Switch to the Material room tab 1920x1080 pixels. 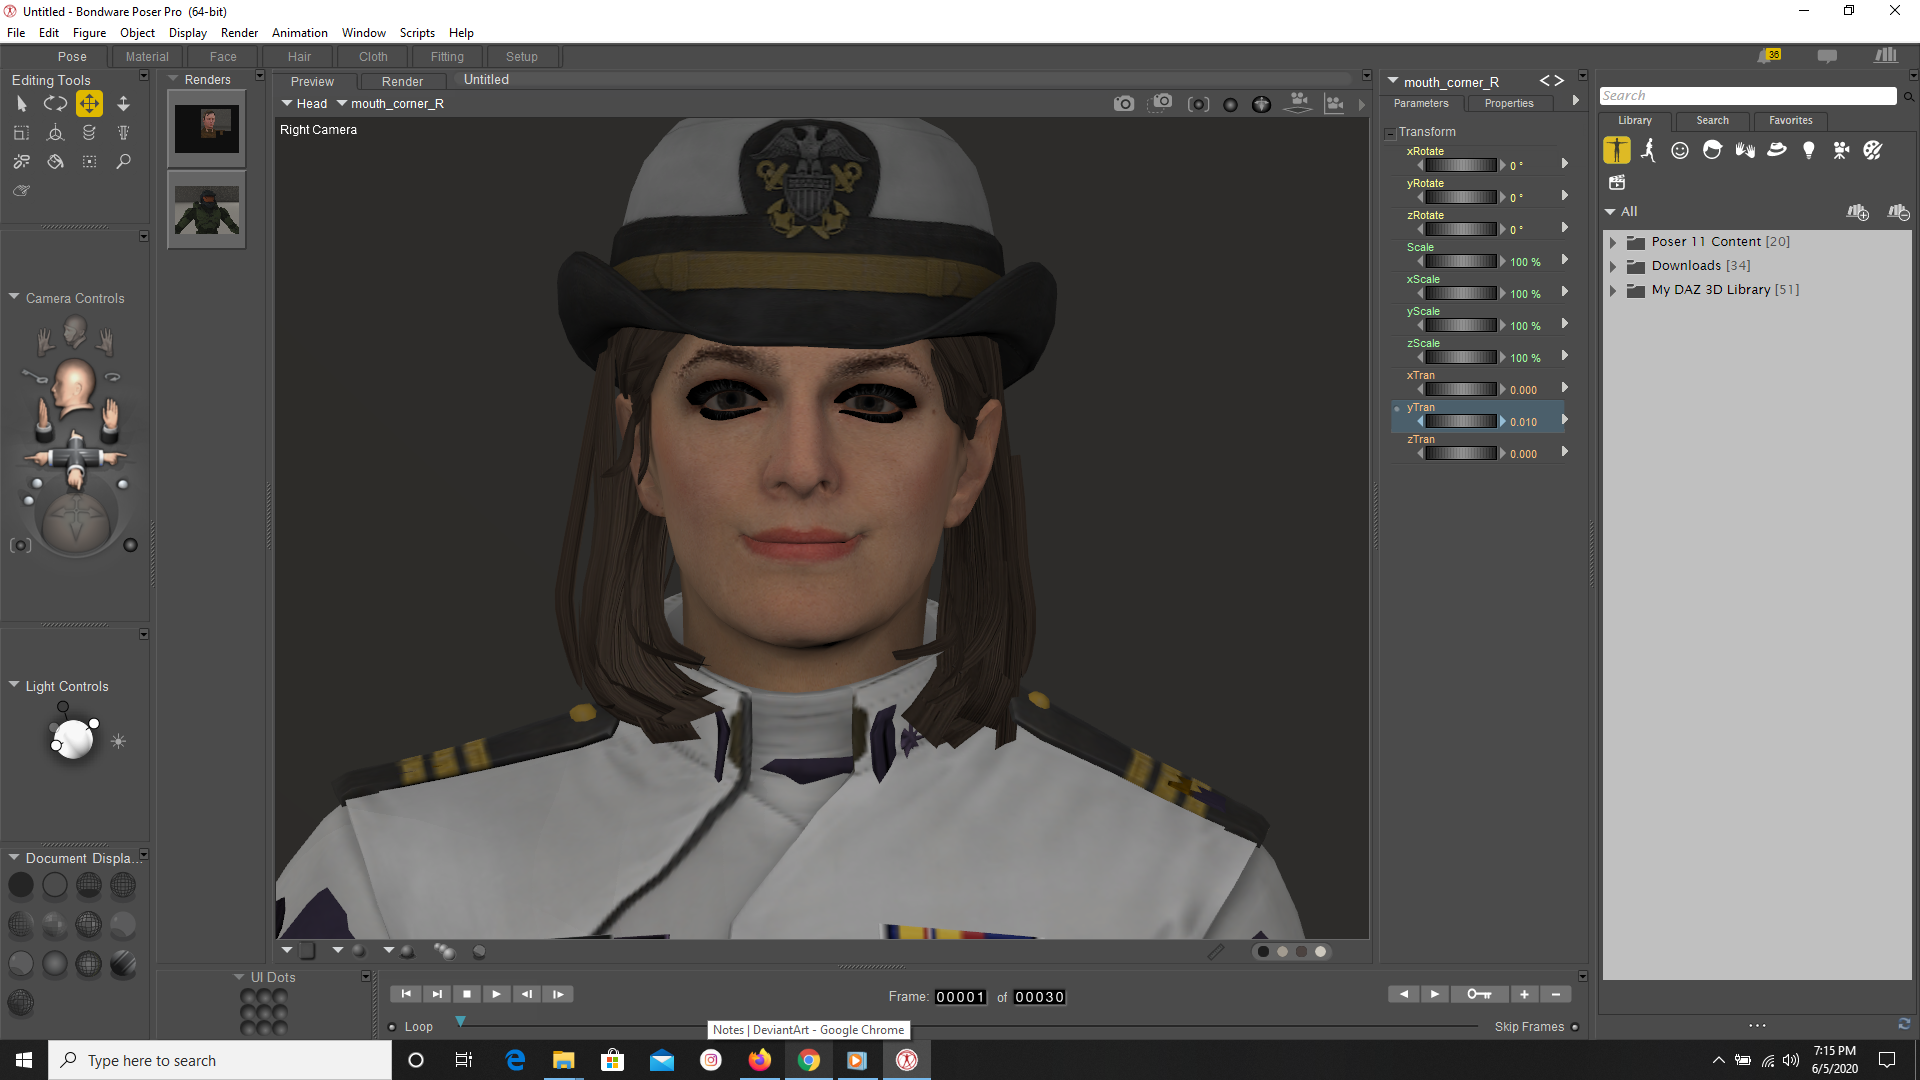pos(146,56)
